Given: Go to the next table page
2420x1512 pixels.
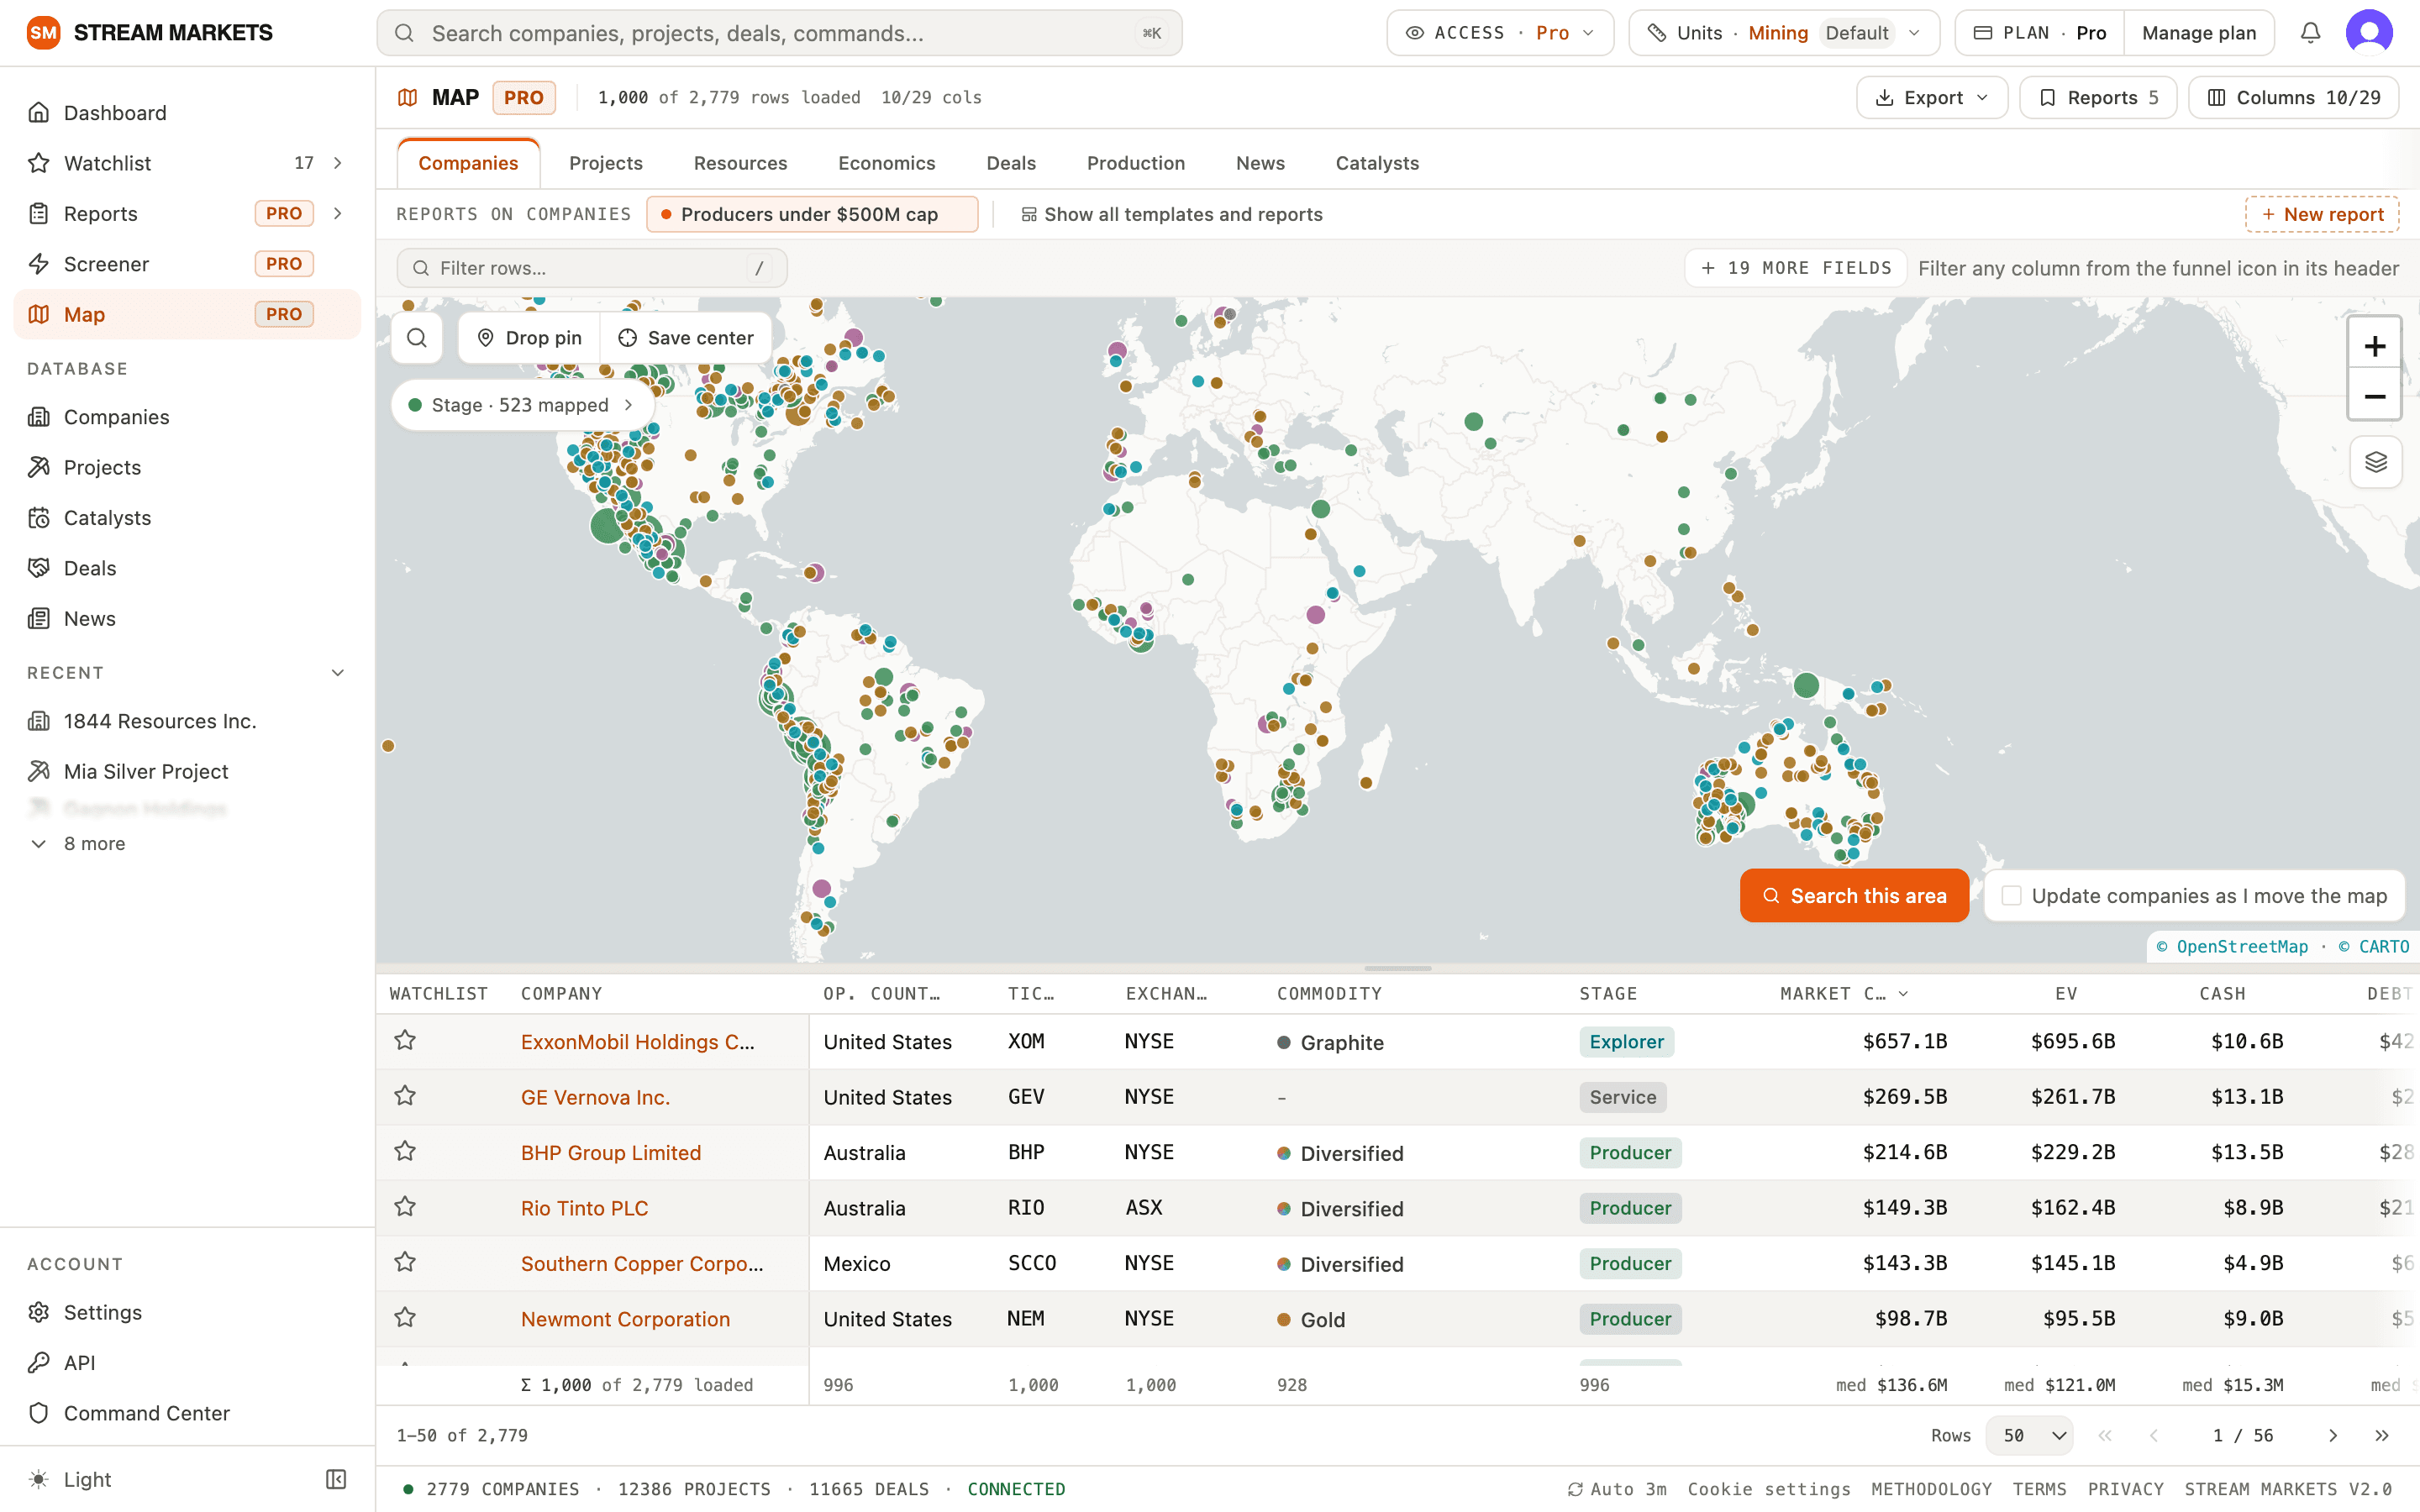Looking at the screenshot, I should point(2332,1435).
